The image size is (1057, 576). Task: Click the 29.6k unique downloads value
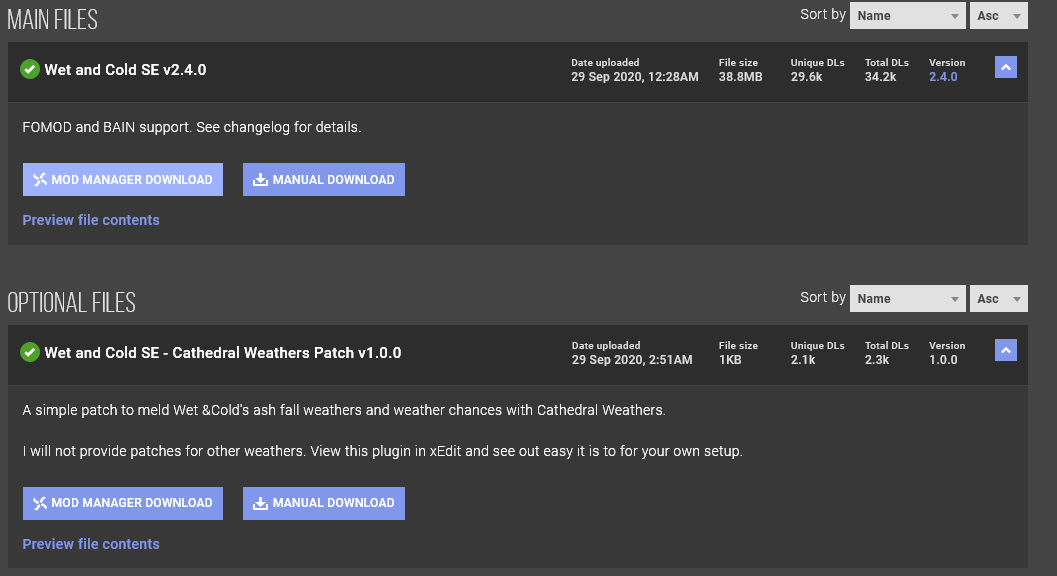[x=806, y=77]
